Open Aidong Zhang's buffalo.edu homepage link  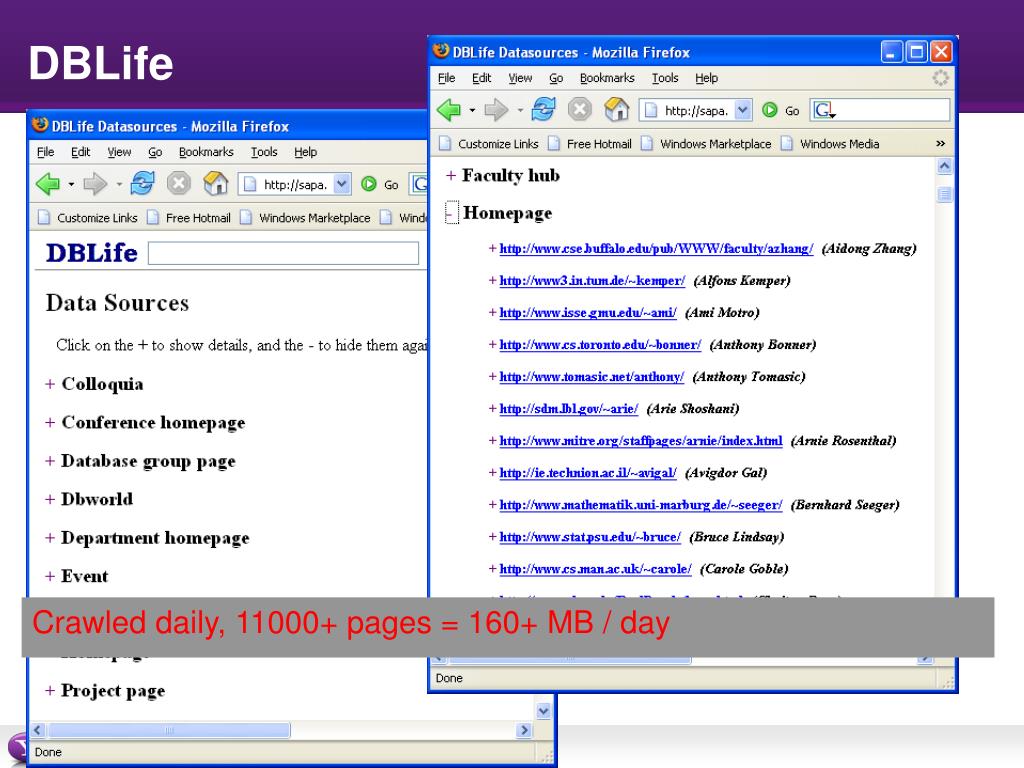coord(656,248)
